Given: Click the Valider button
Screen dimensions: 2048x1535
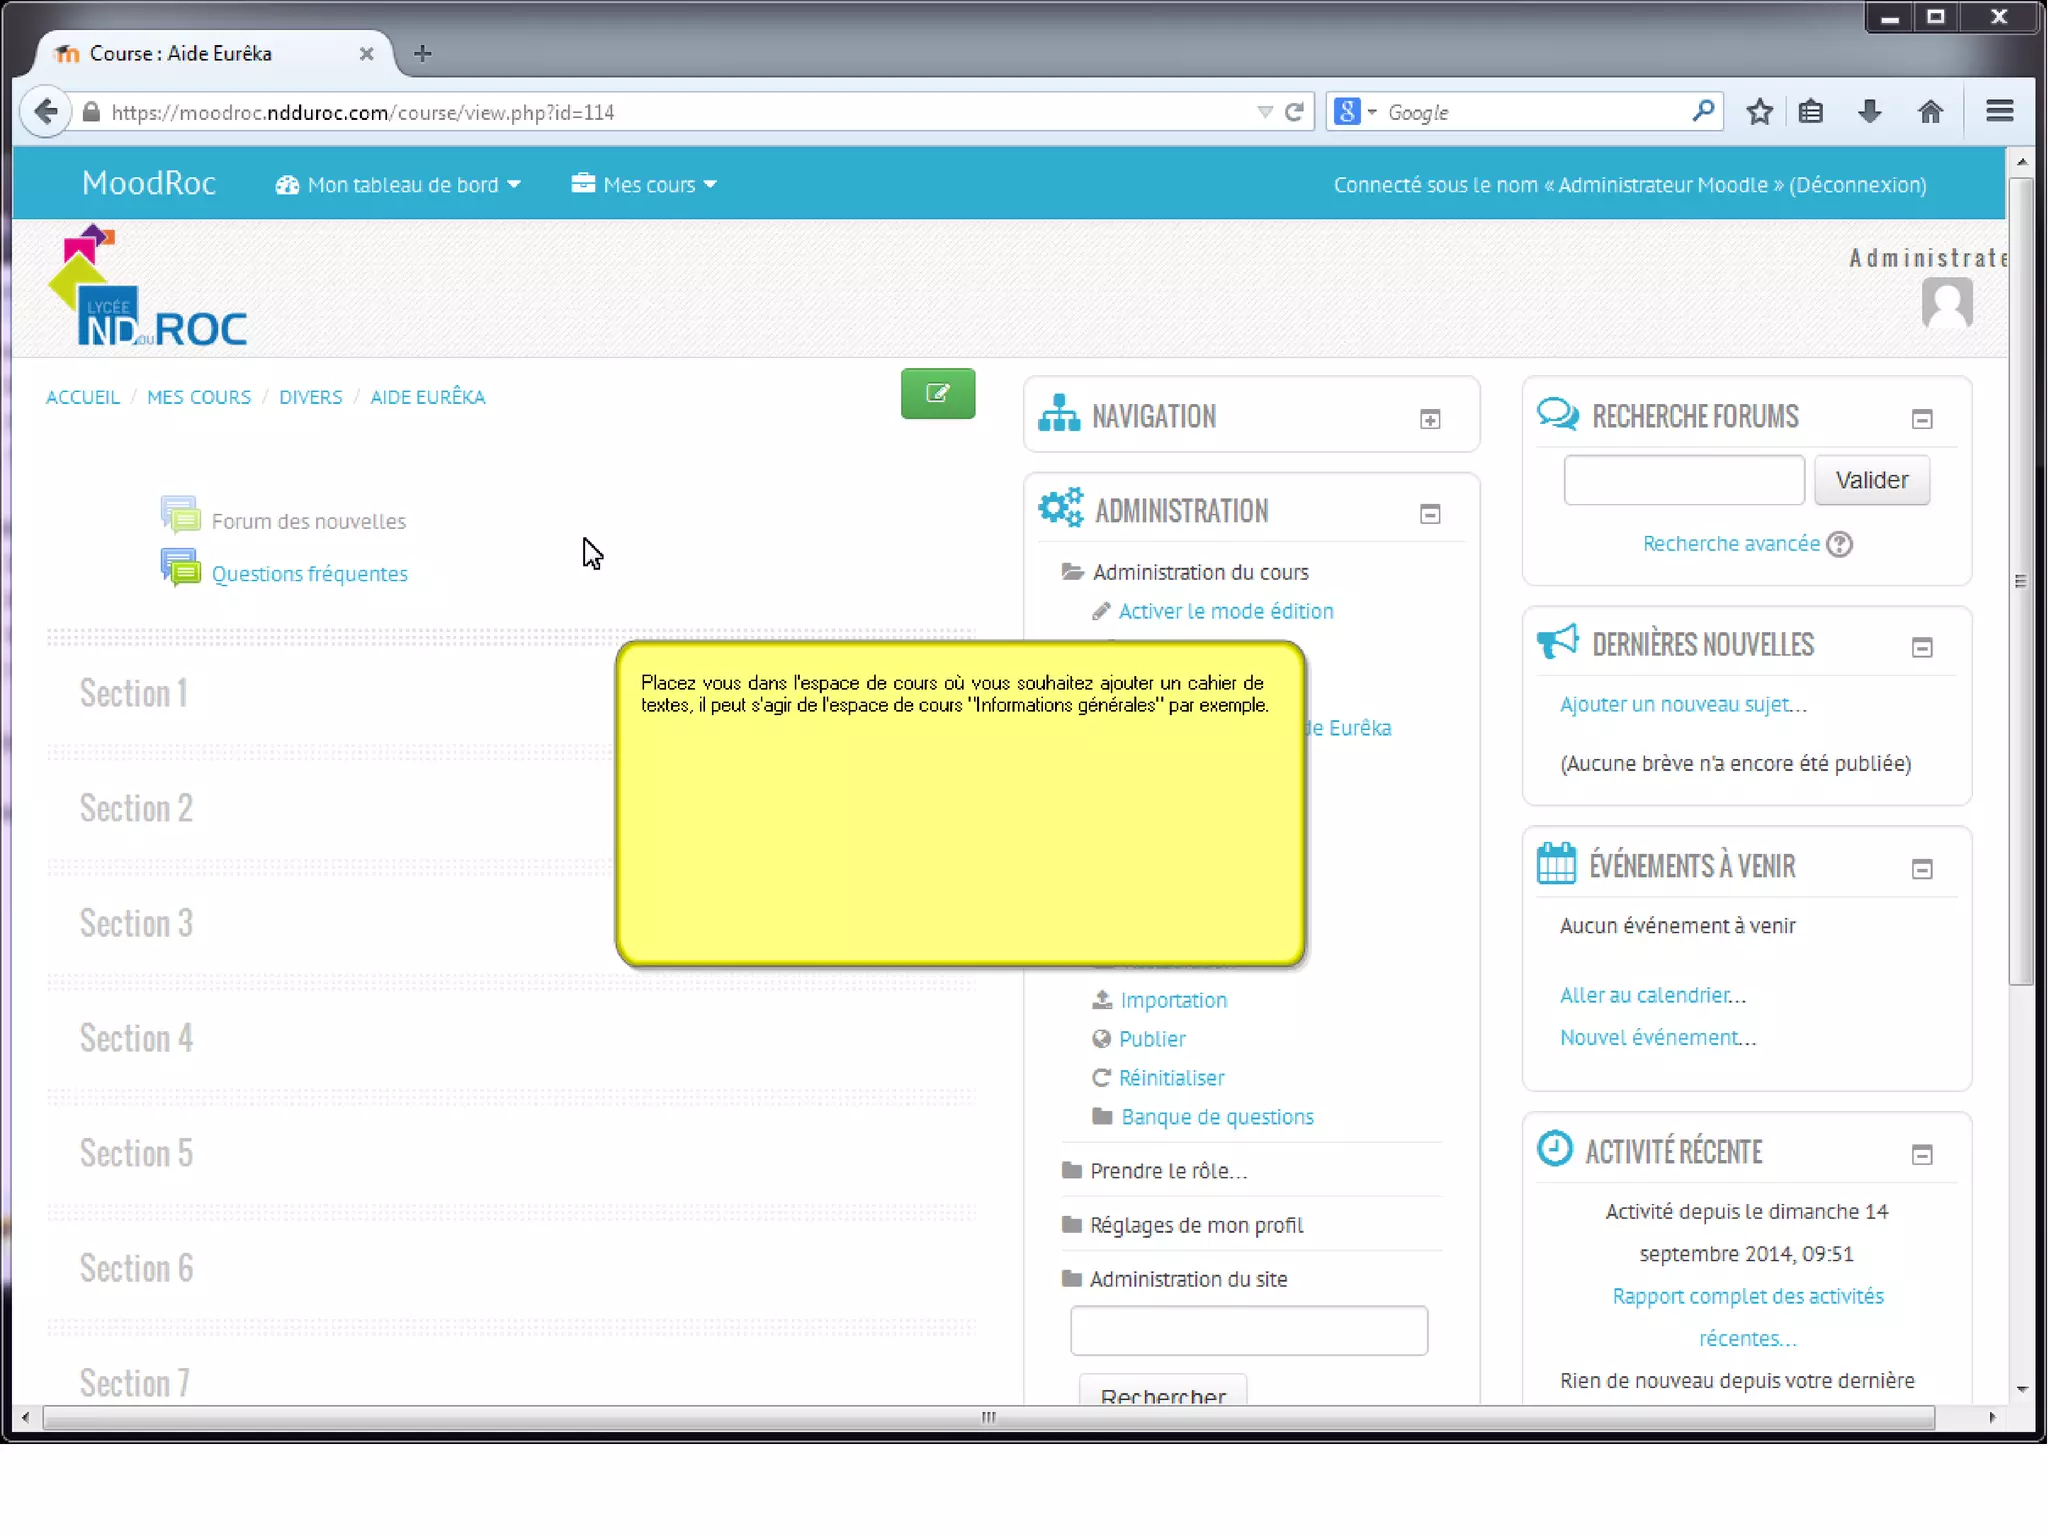Looking at the screenshot, I should (x=1871, y=480).
